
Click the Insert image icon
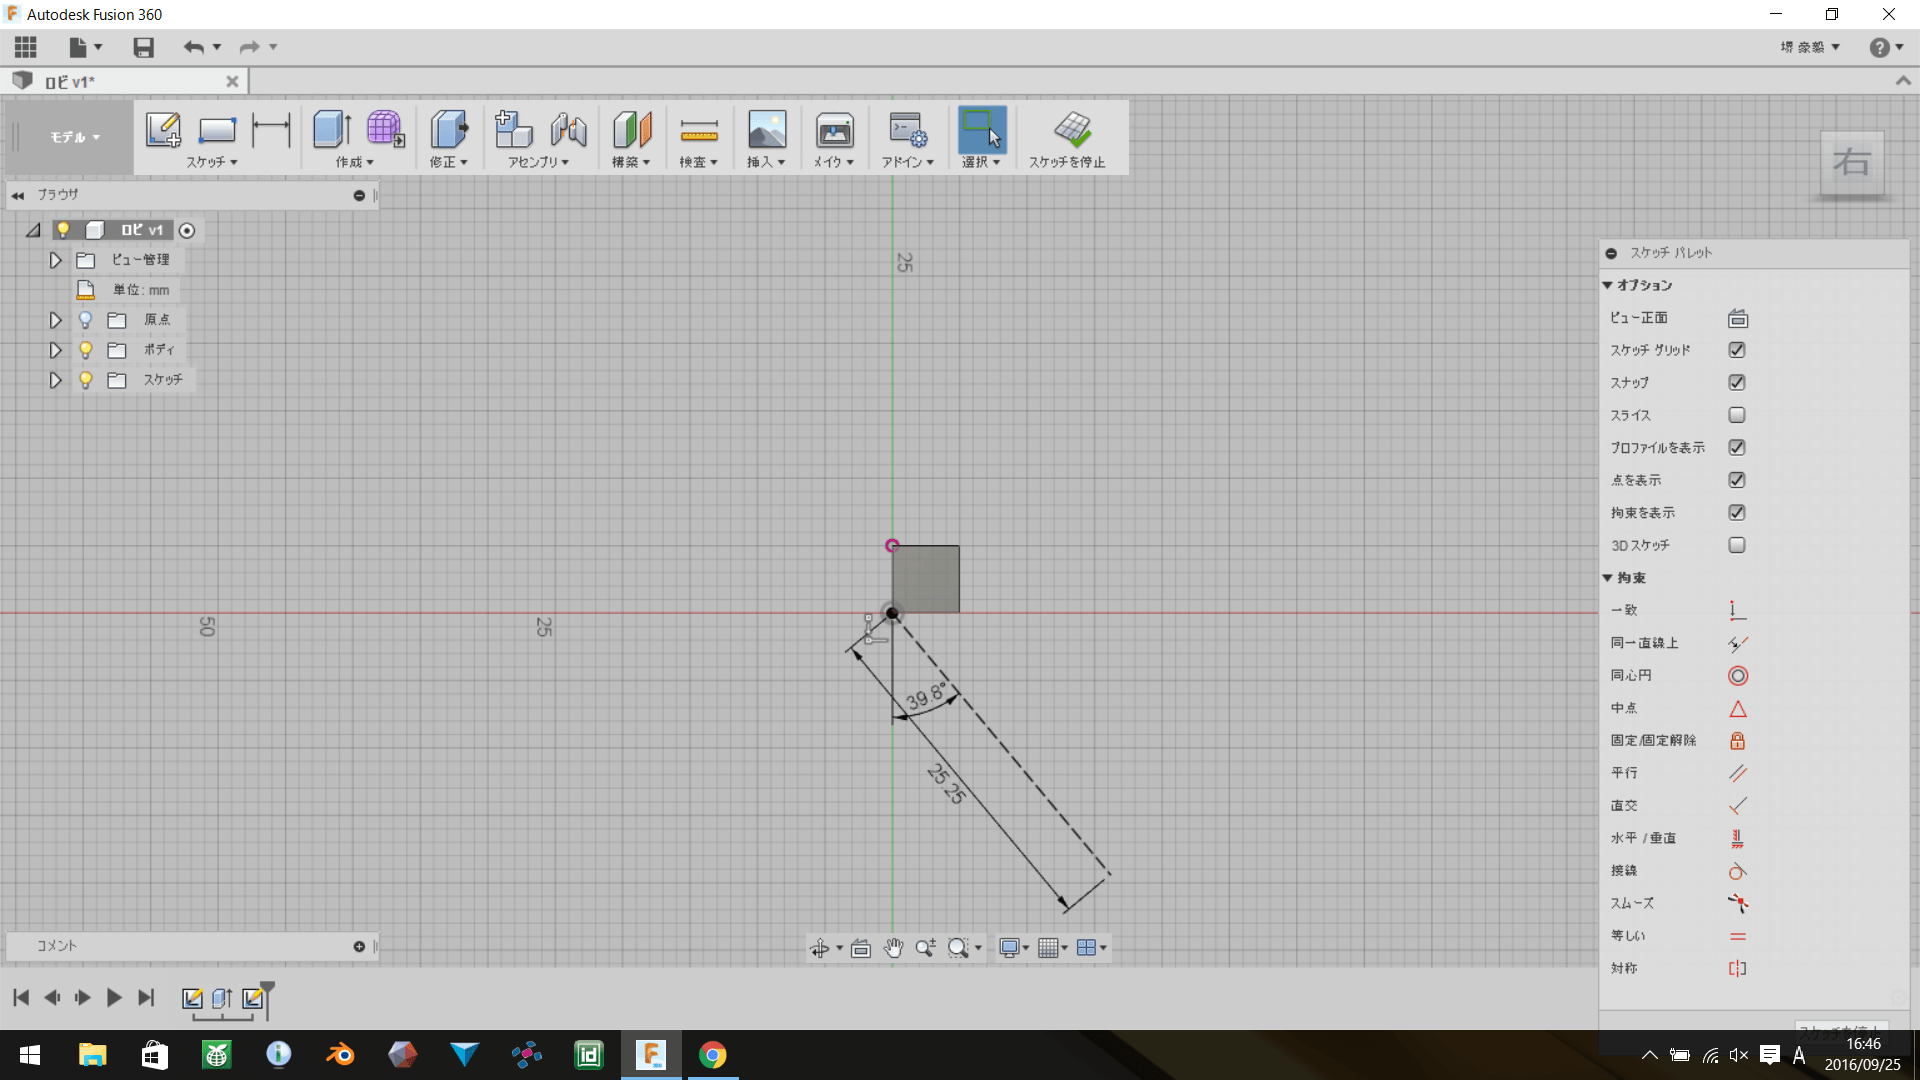(767, 130)
